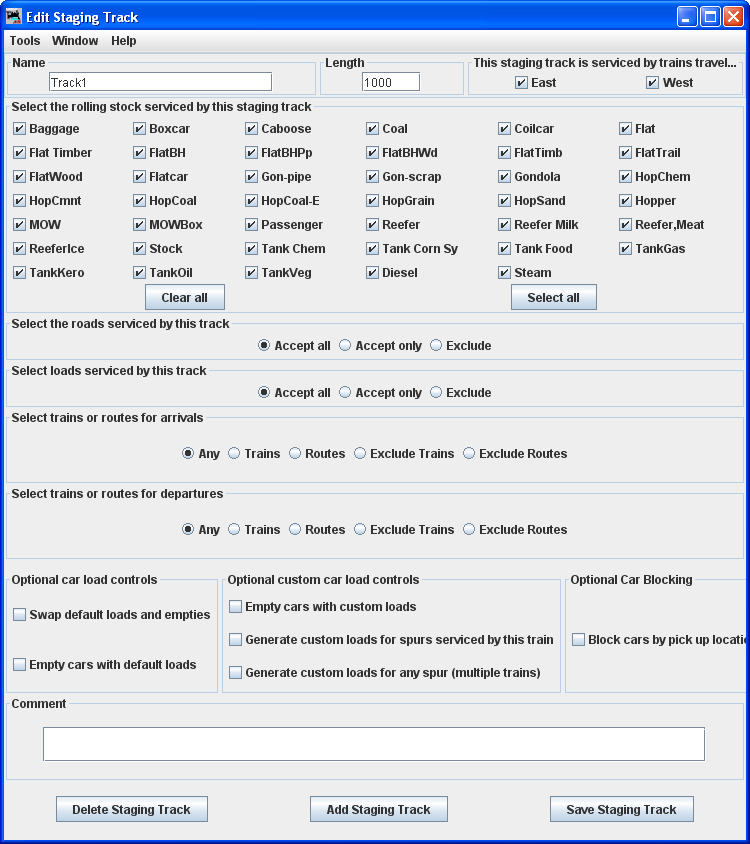
Task: Pick Exclude Routes for departures
Action: (x=469, y=530)
